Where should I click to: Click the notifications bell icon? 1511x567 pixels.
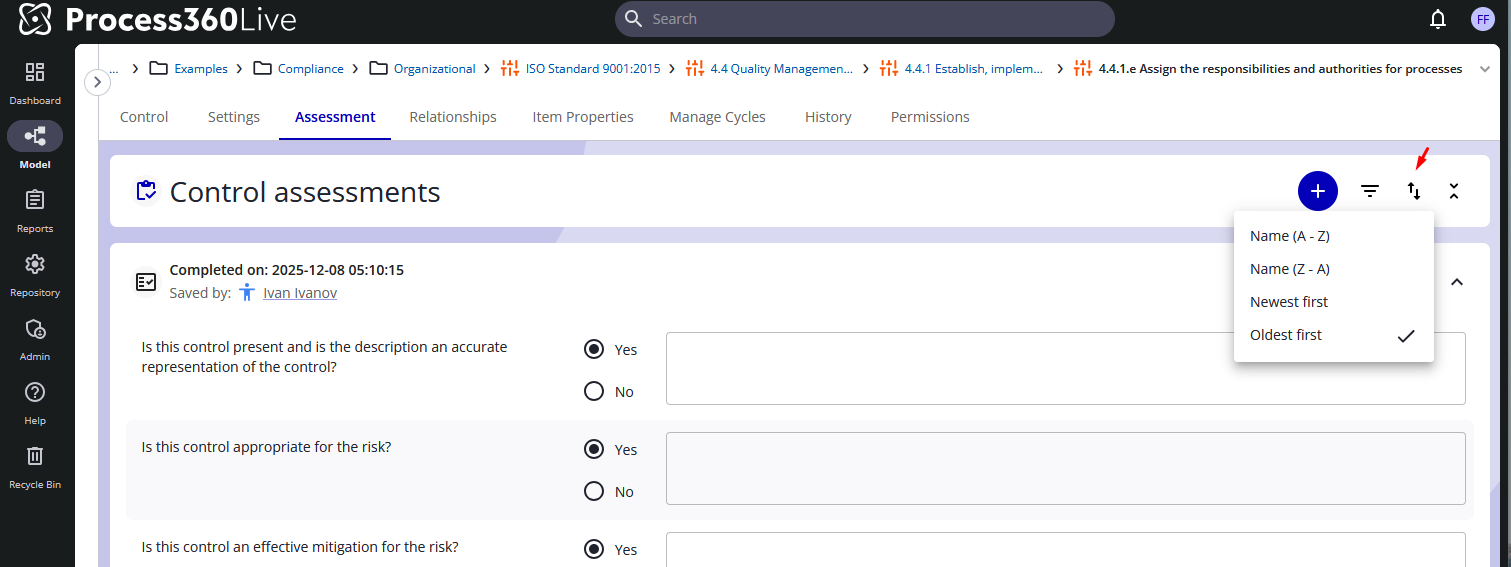[1438, 19]
